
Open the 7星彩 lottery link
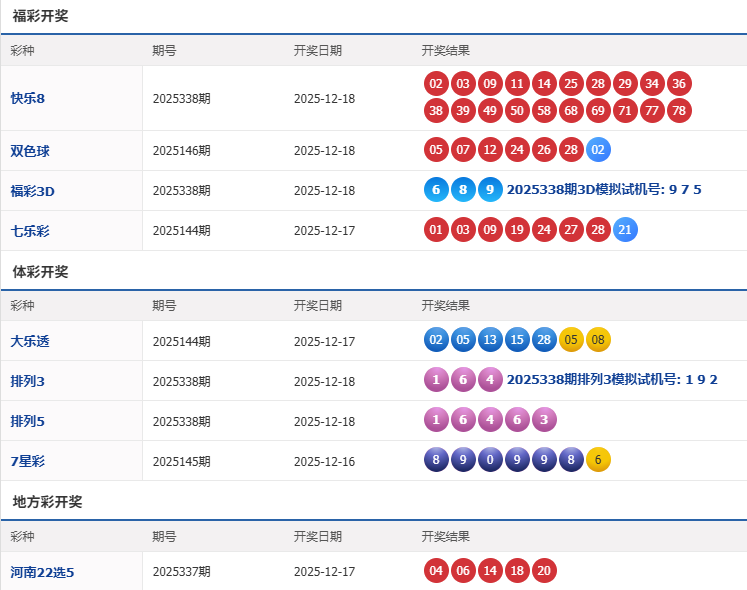[x=27, y=461]
